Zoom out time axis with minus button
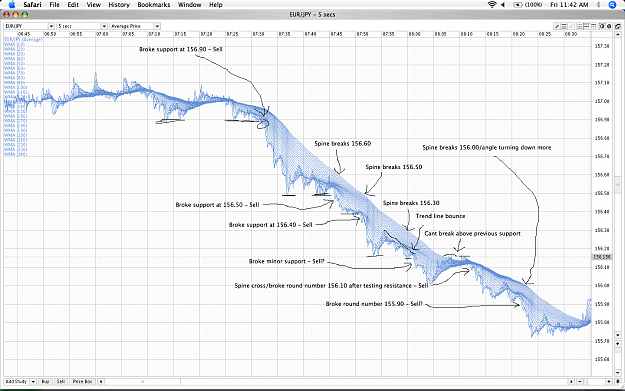Viewport: 625px width, 391px height. 580,381
